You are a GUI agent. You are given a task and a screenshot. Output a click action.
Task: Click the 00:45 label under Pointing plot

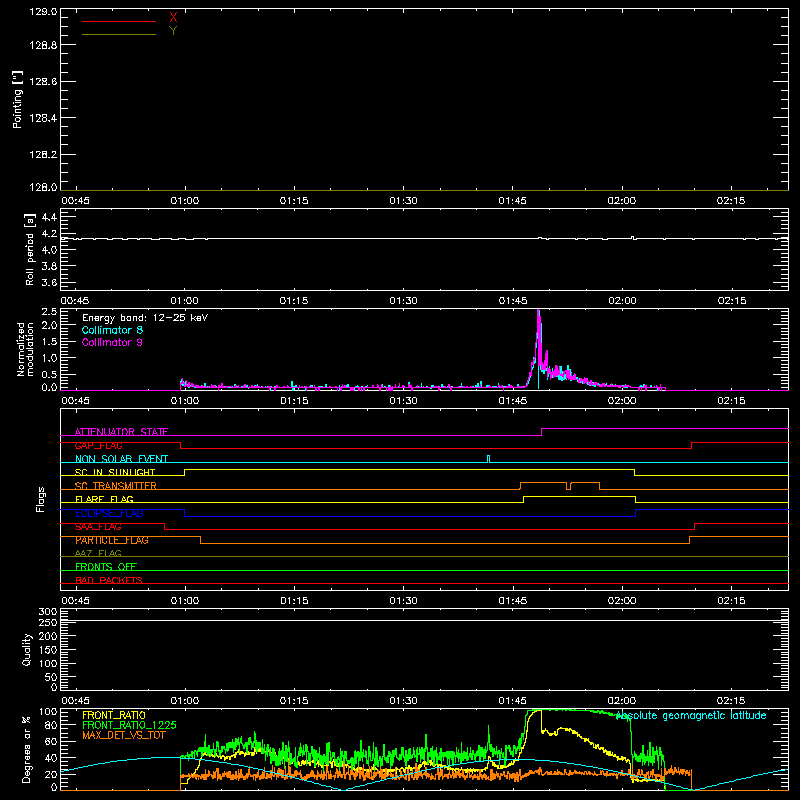pyautogui.click(x=75, y=201)
